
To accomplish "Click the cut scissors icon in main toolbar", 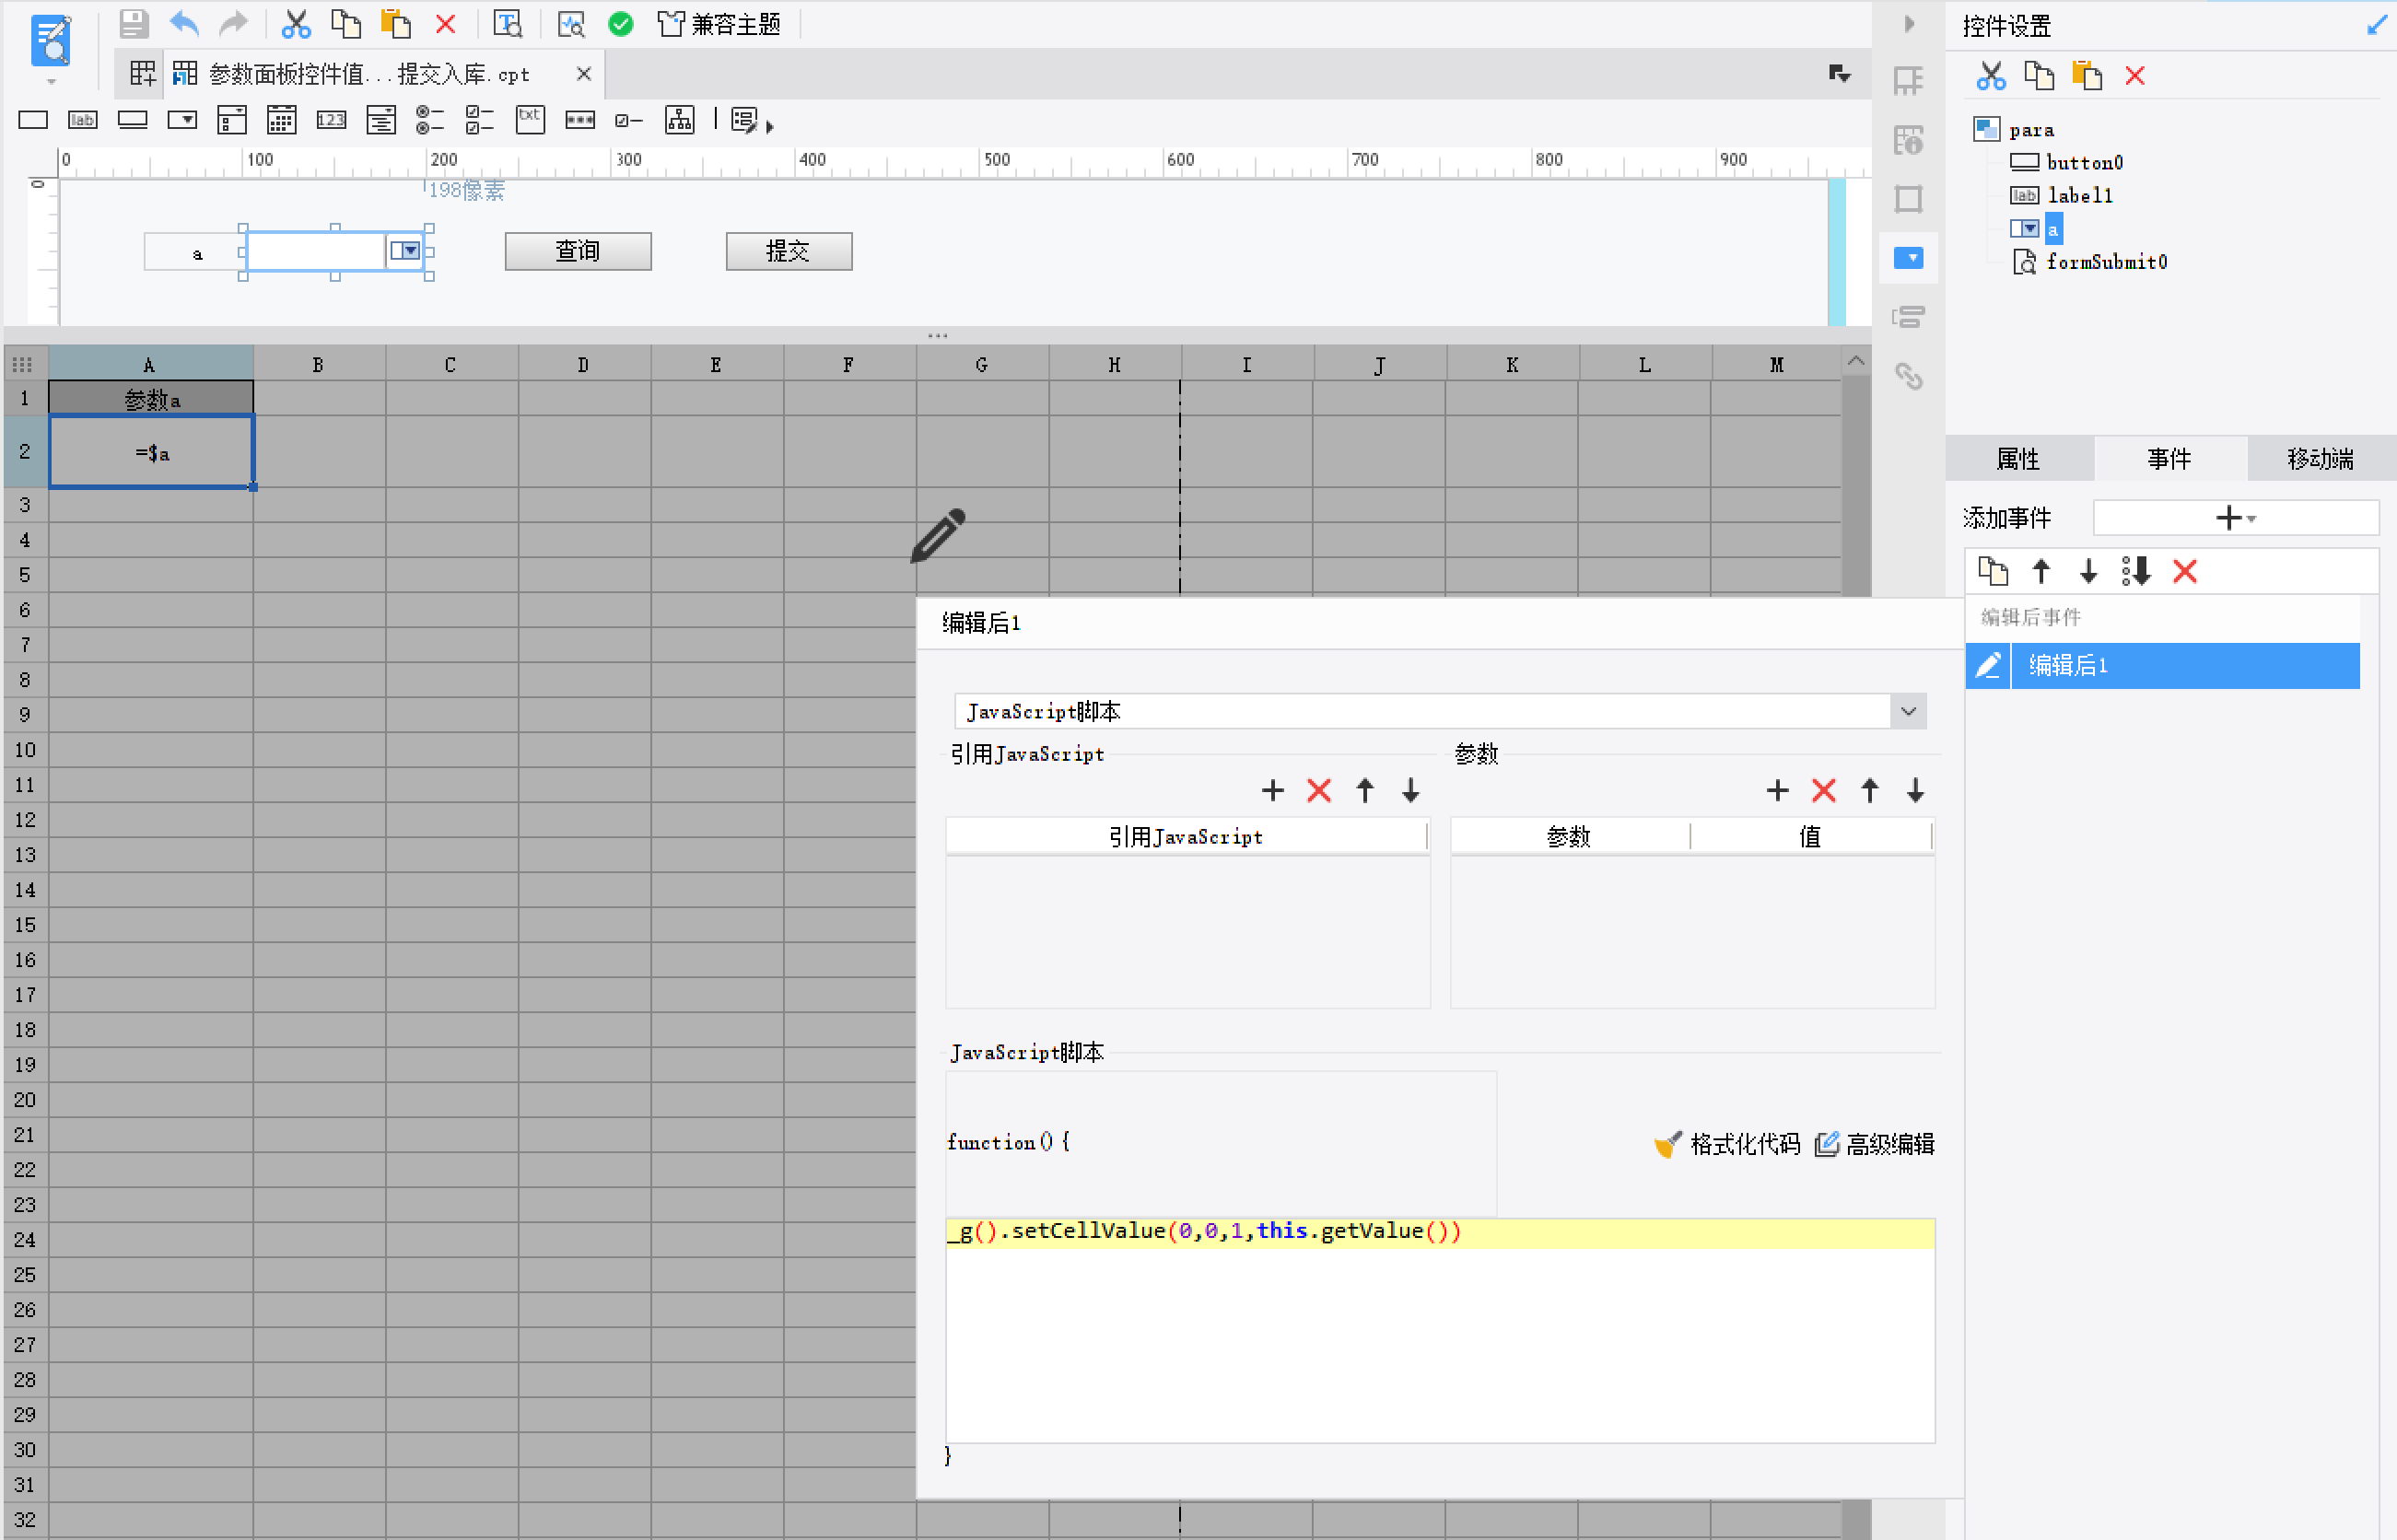I will (x=296, y=23).
